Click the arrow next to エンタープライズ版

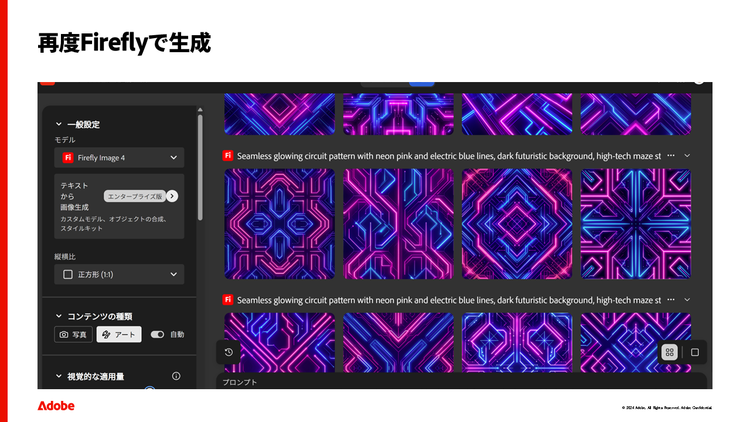point(172,196)
